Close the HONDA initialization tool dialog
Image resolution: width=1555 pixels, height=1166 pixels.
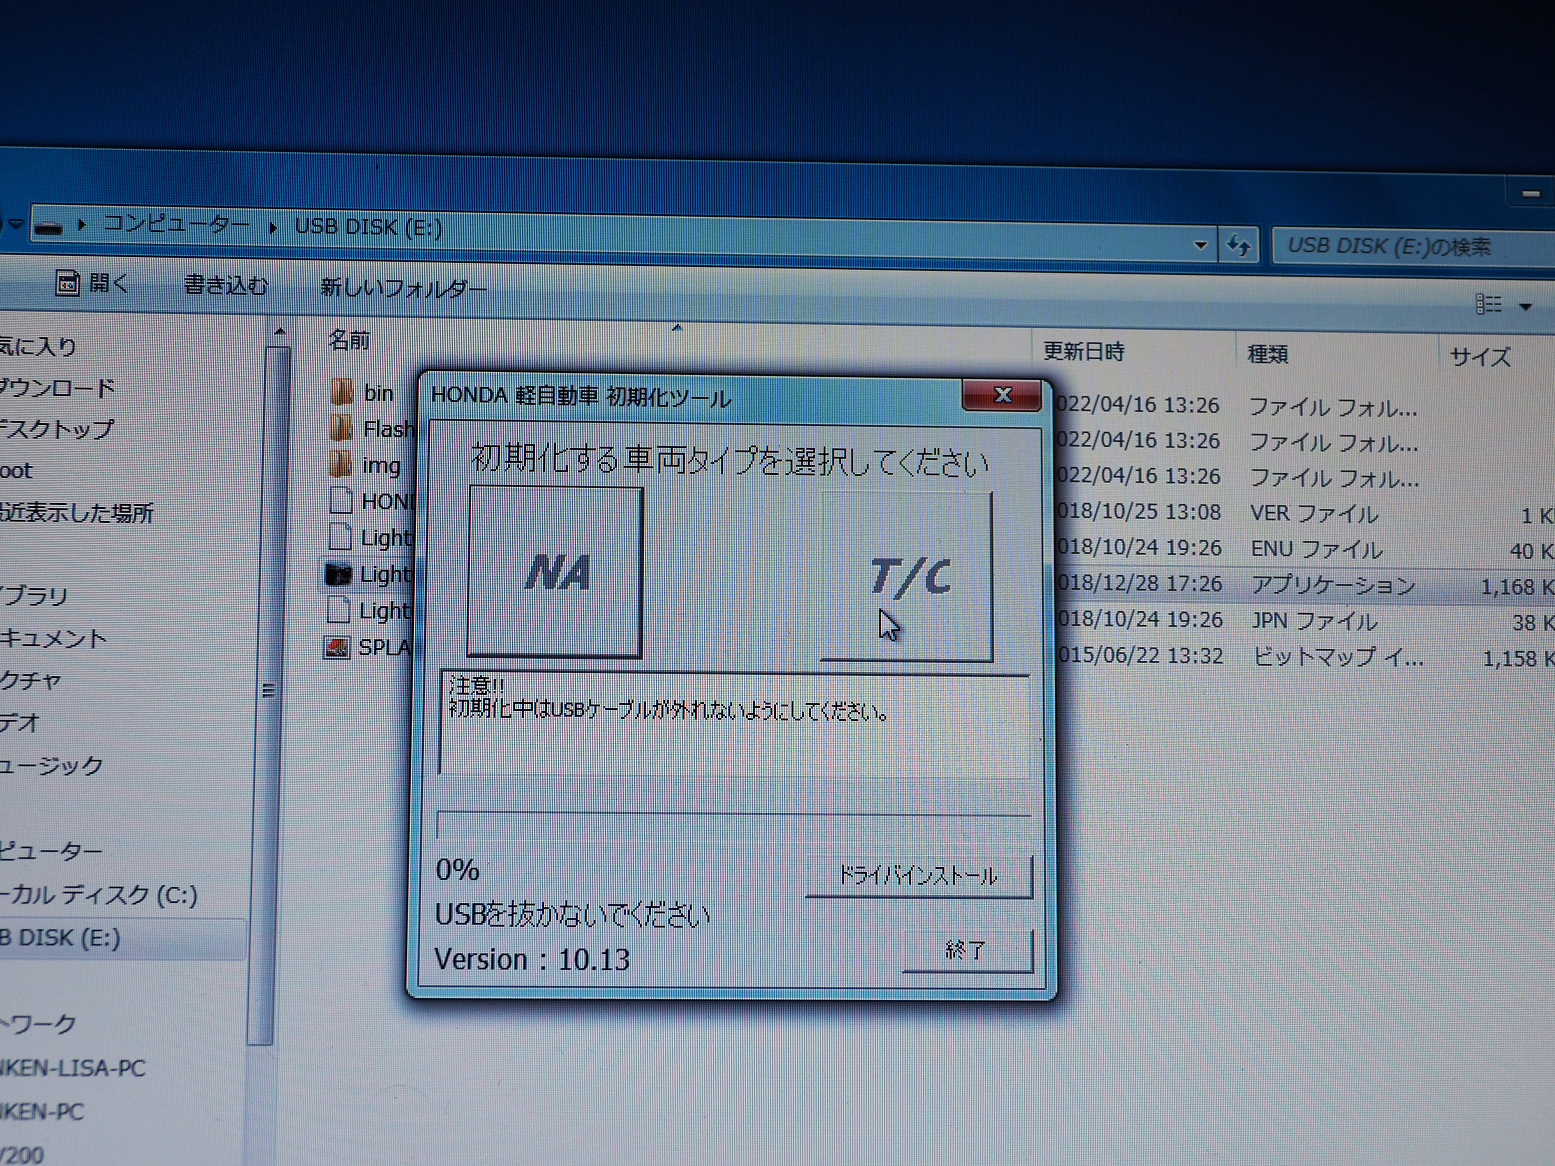click(x=1003, y=395)
